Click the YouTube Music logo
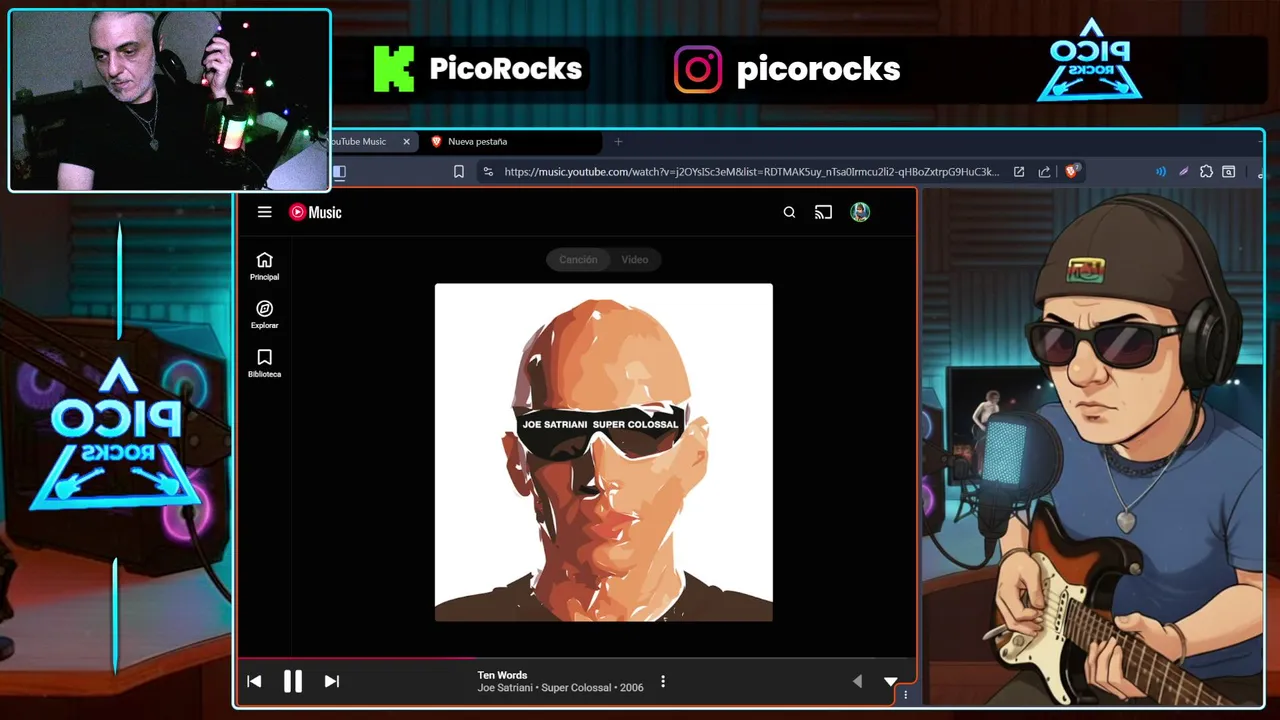The image size is (1280, 720). [x=316, y=212]
